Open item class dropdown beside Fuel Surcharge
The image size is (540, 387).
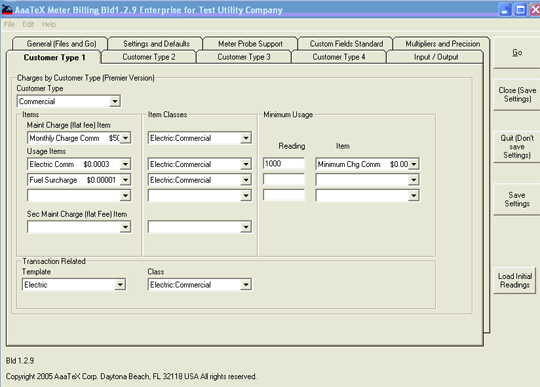246,180
